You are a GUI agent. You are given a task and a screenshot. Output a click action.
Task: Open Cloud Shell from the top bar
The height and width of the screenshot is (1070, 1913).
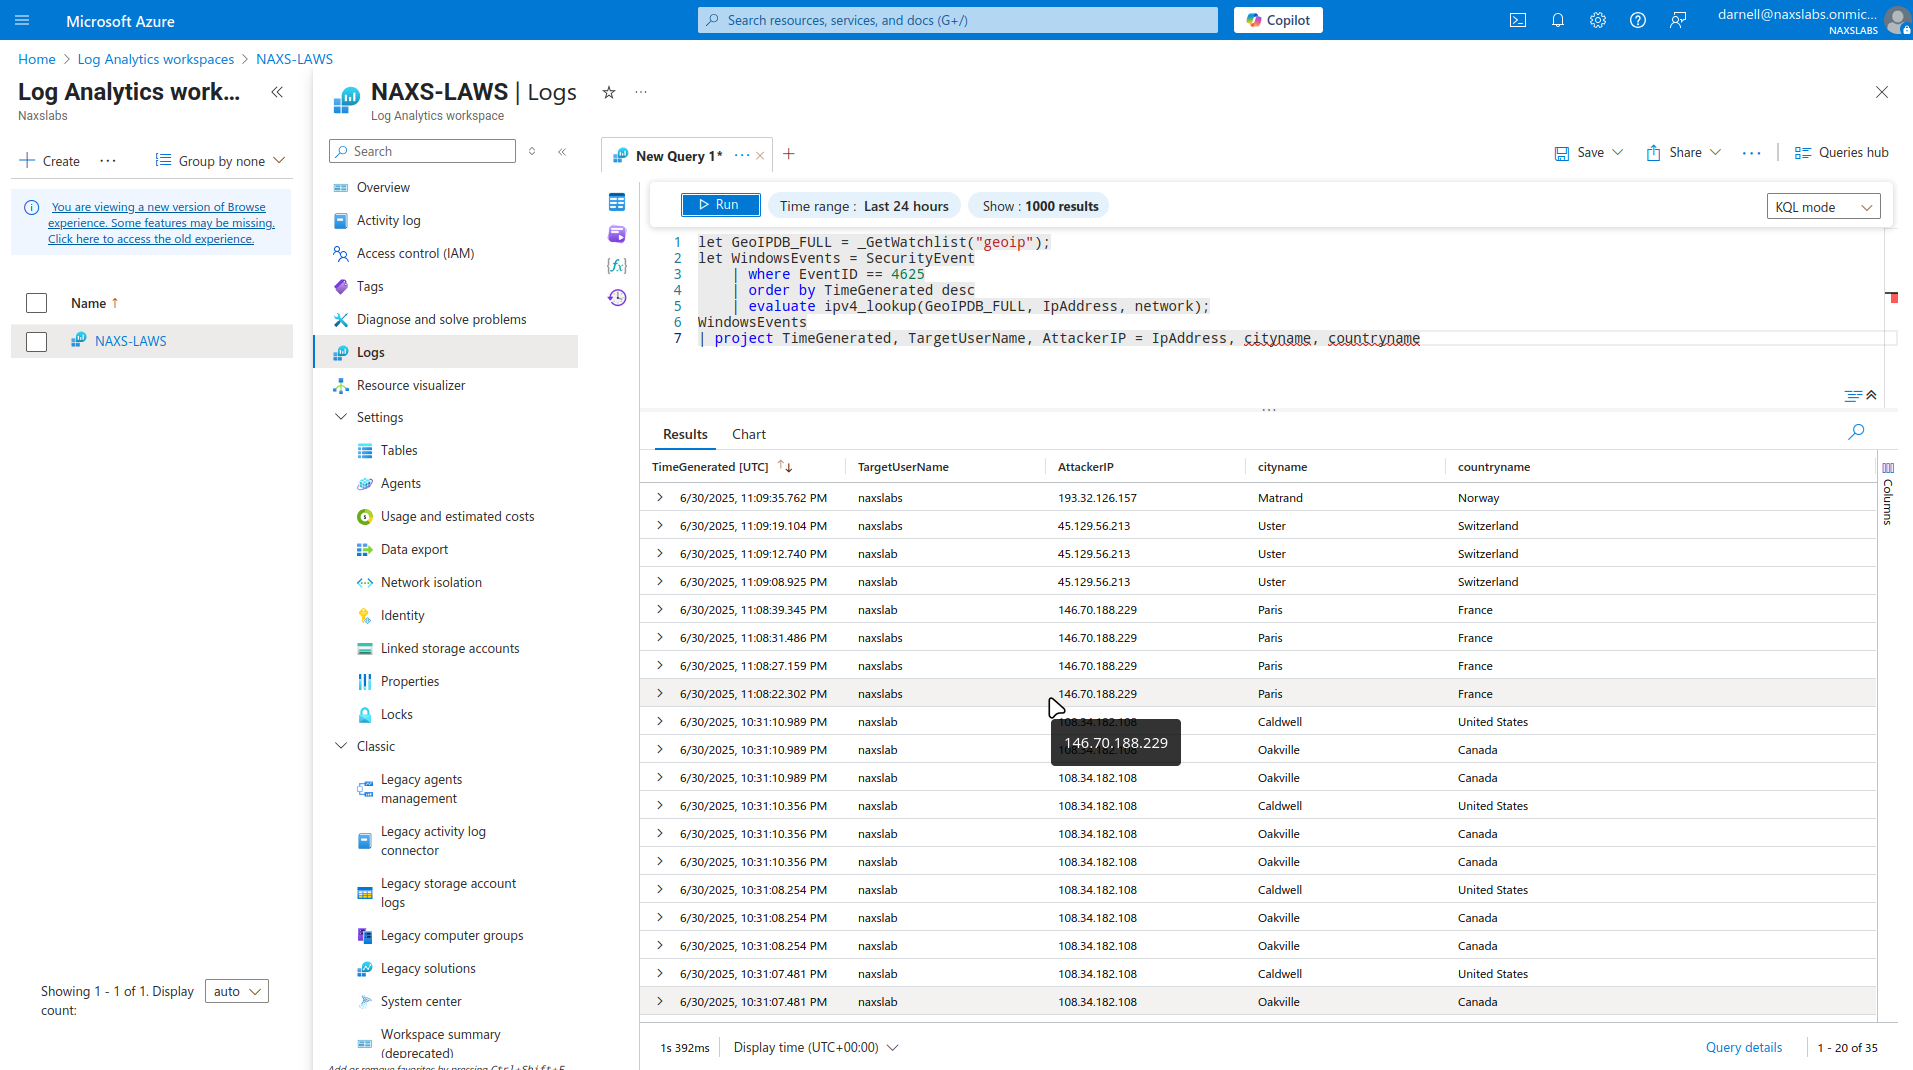tap(1518, 20)
